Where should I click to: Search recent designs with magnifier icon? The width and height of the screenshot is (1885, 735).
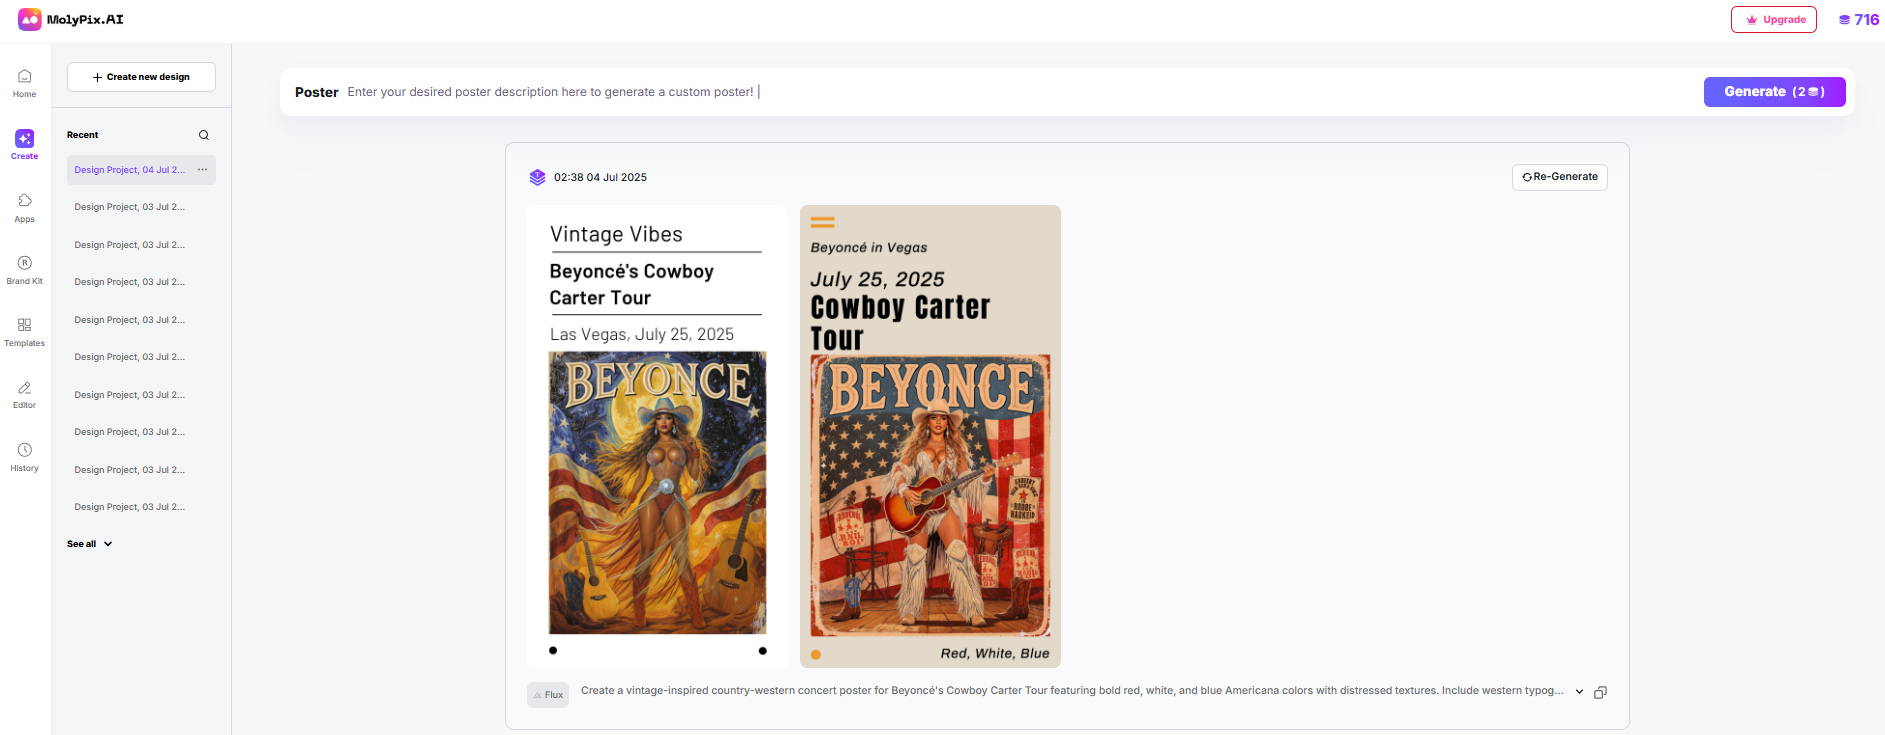tap(204, 135)
